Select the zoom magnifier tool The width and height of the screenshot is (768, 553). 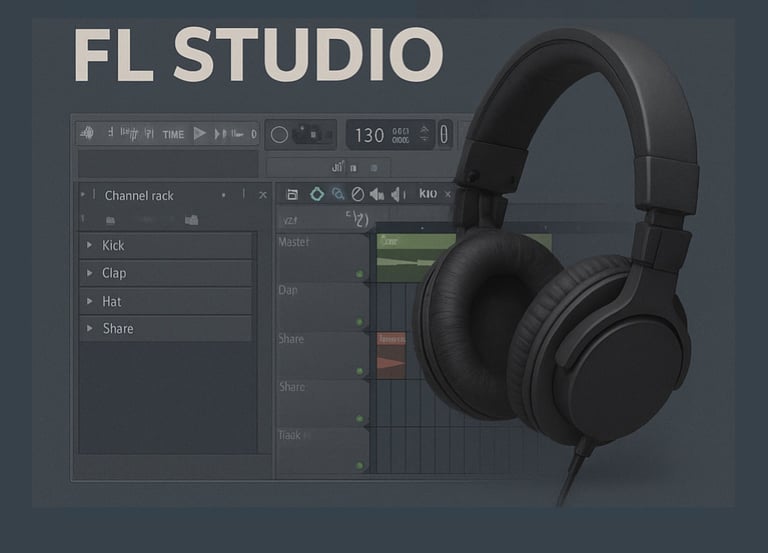click(x=338, y=194)
